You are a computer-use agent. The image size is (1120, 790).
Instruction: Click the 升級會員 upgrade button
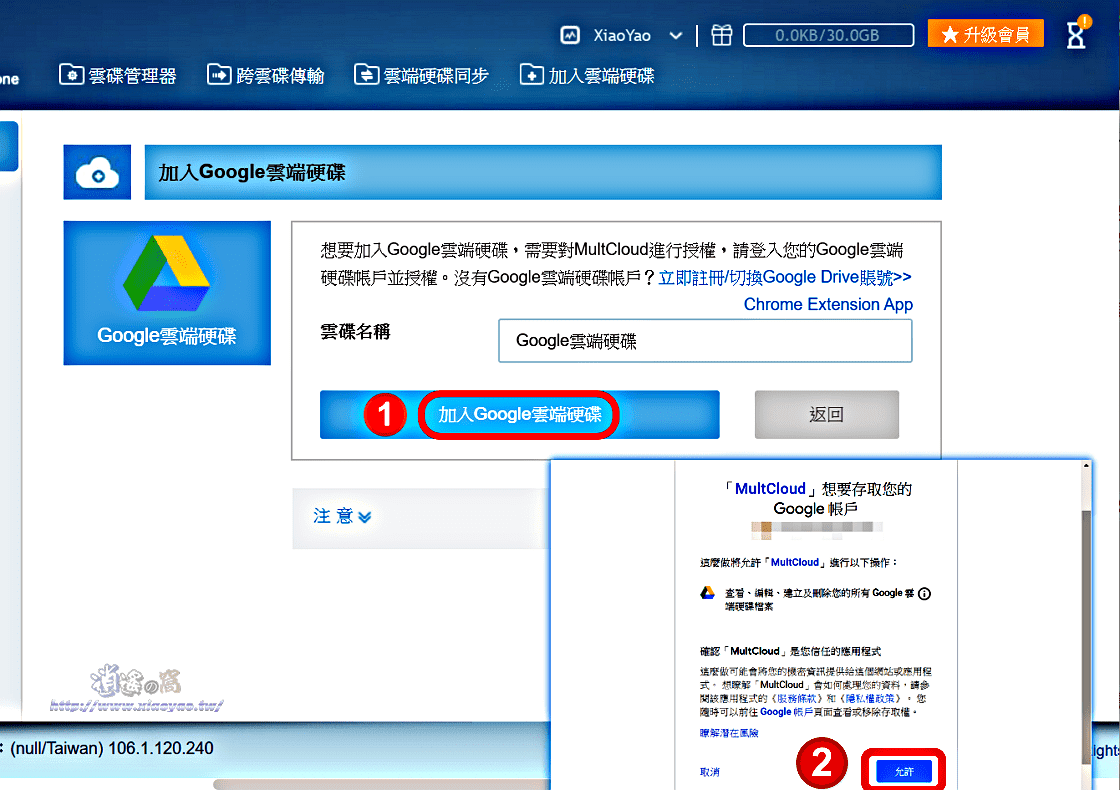point(985,34)
